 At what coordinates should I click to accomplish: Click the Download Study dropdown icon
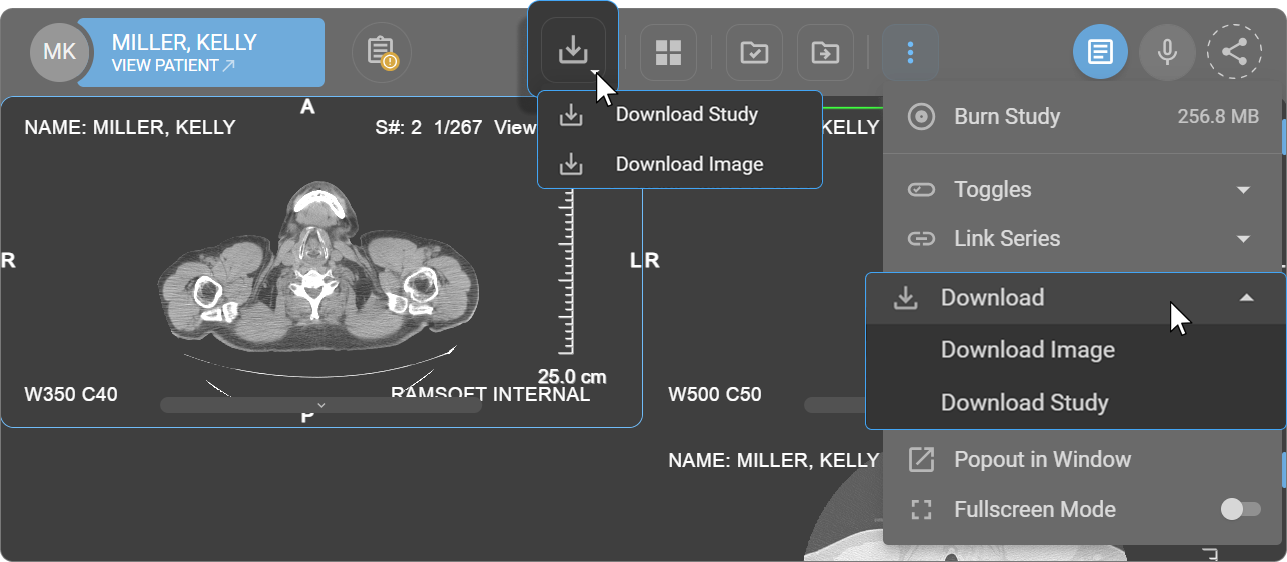tap(571, 115)
